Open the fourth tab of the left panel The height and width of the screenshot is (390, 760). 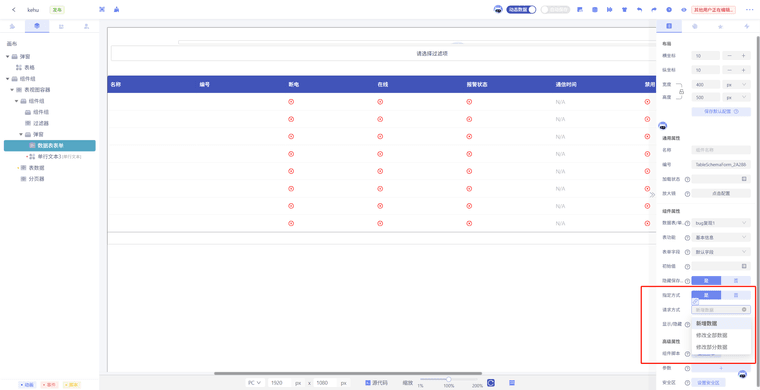86,26
